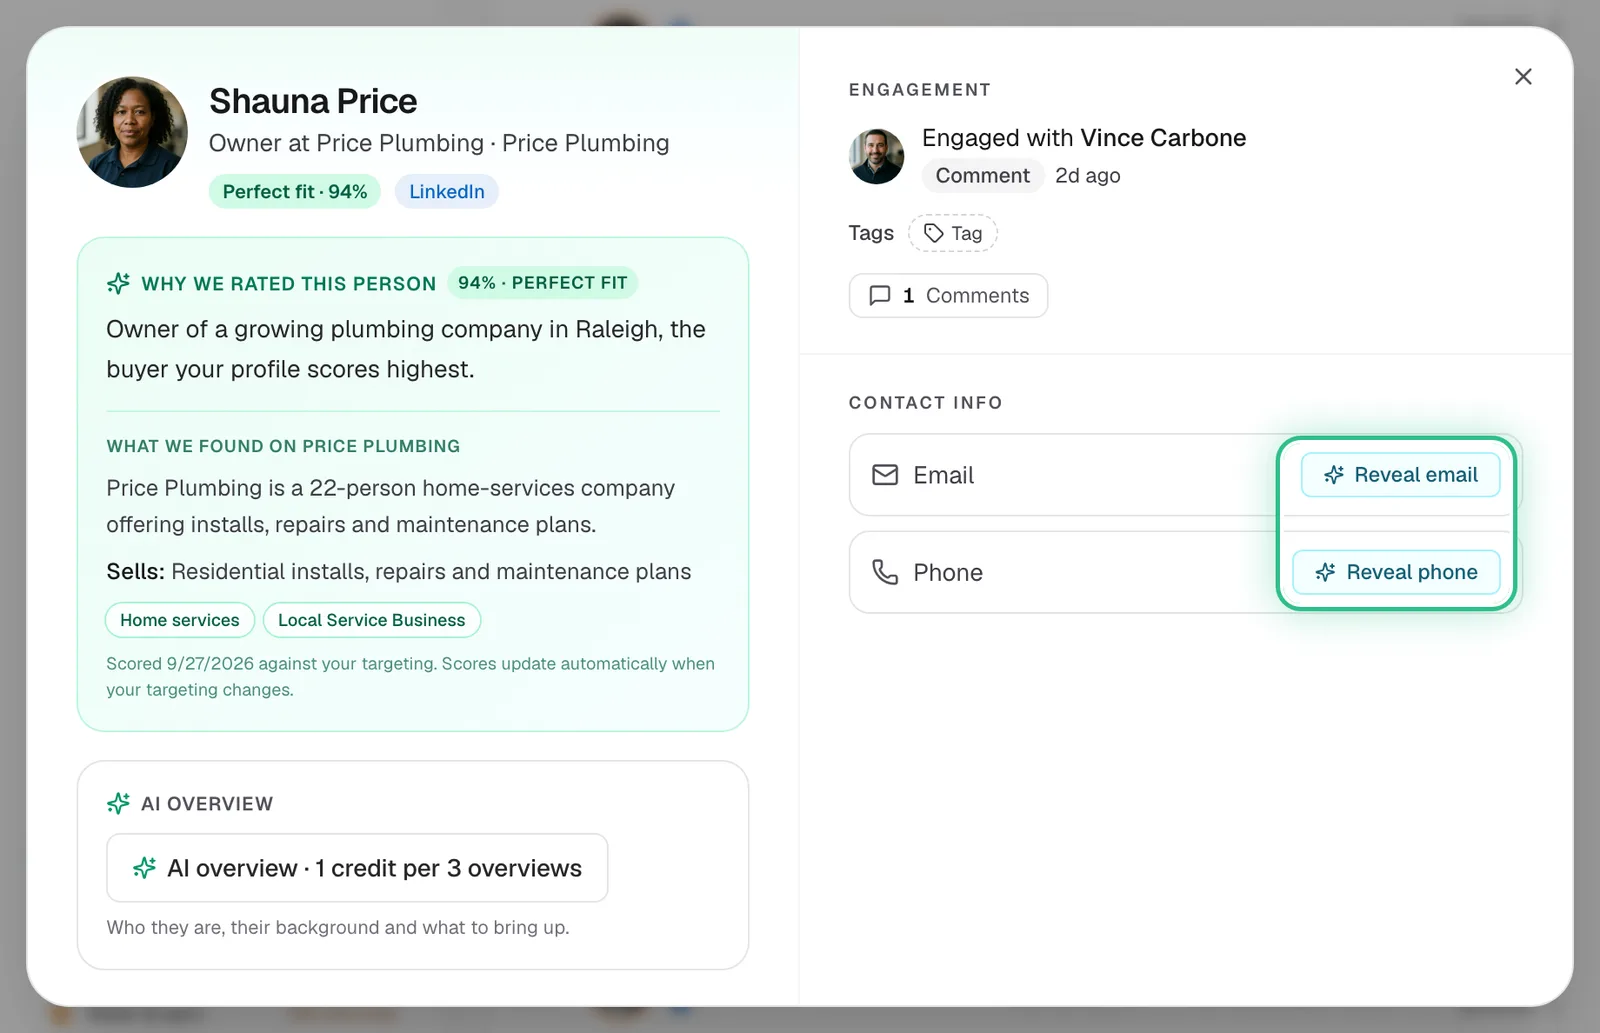Click sparkle icon inside Reveal phone button
The height and width of the screenshot is (1033, 1600).
tap(1326, 572)
